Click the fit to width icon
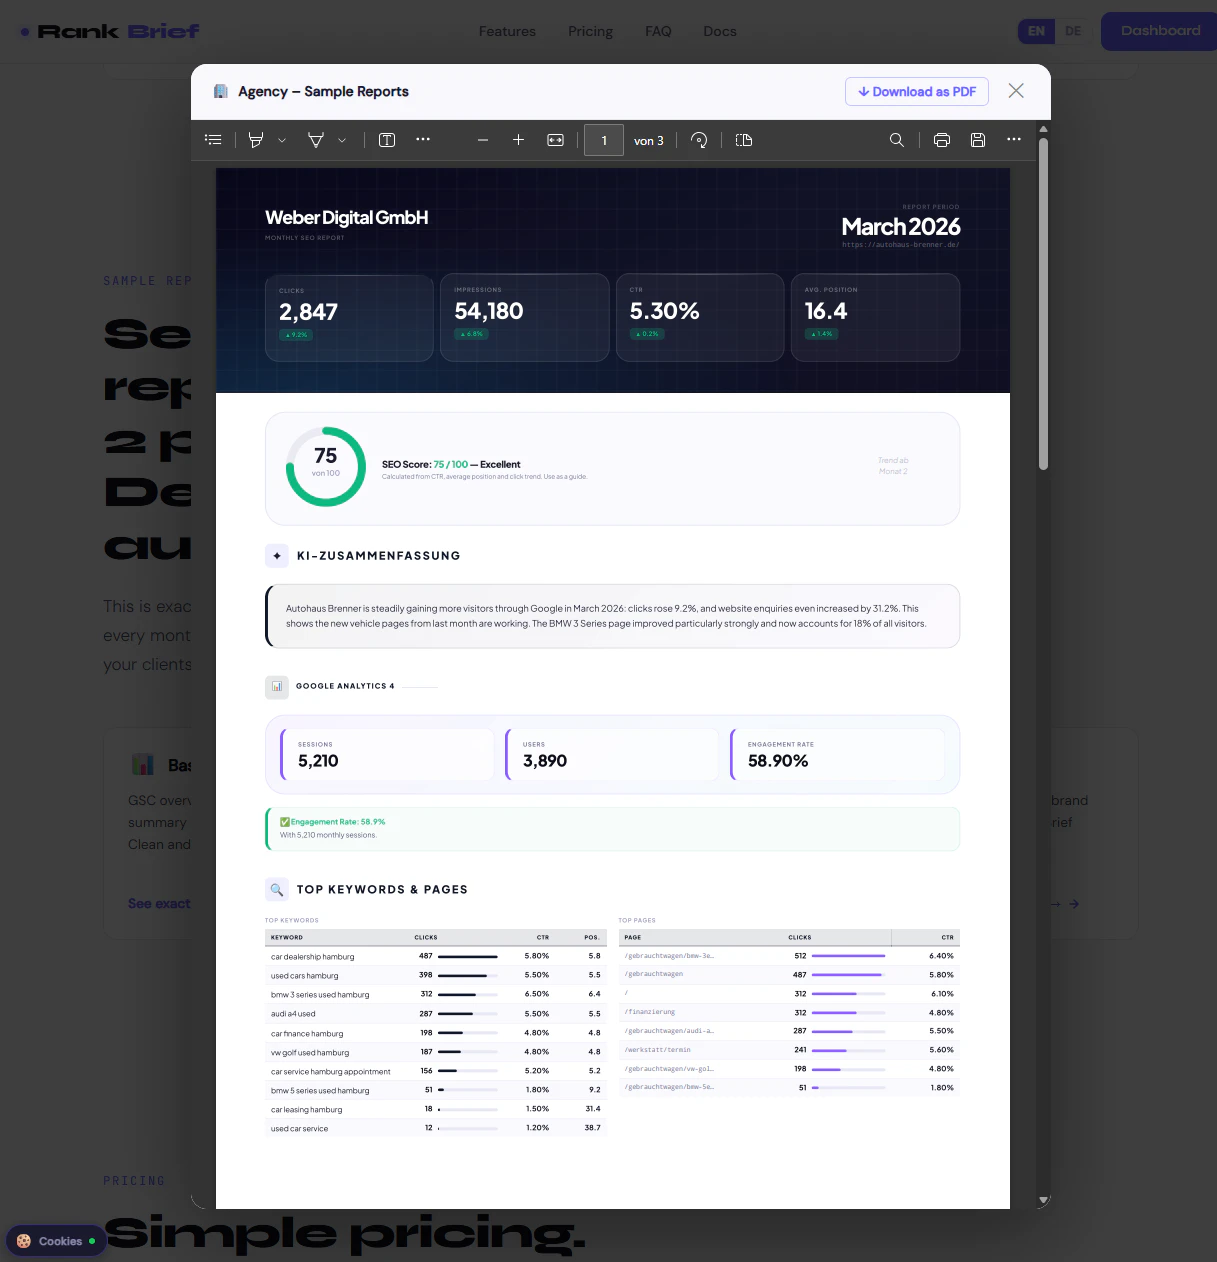Image resolution: width=1217 pixels, height=1262 pixels. point(556,140)
